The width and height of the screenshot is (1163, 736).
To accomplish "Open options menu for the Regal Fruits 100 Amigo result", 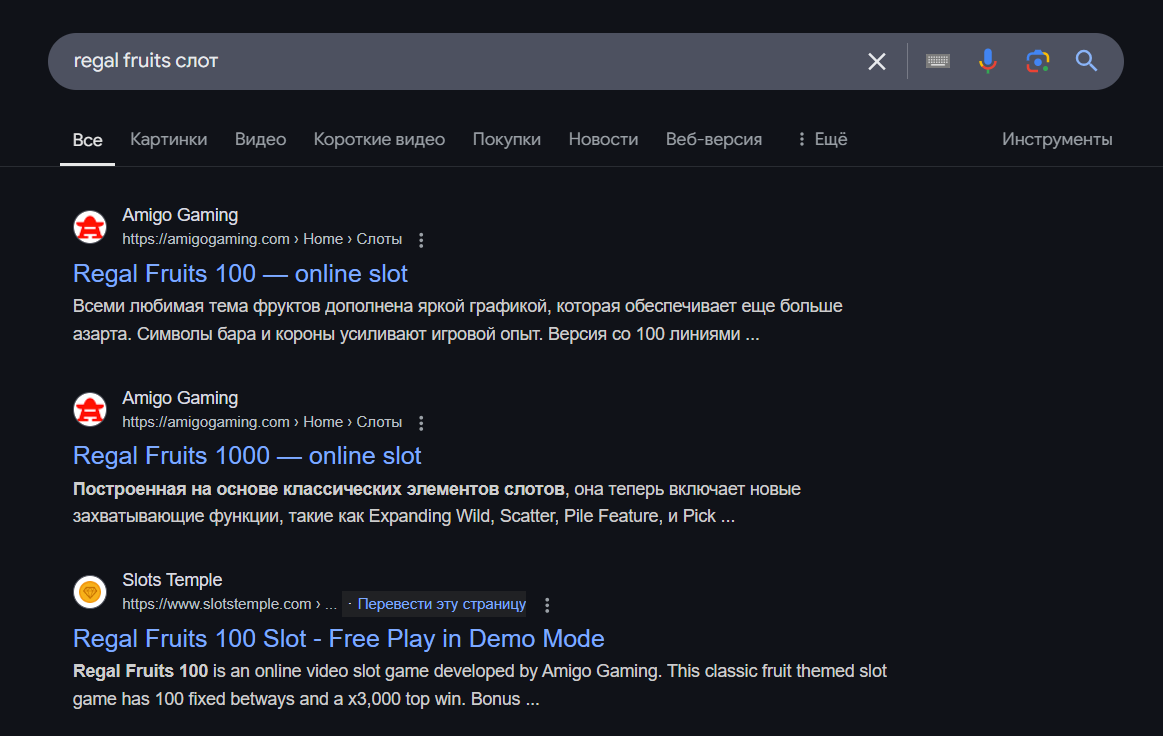I will (421, 240).
